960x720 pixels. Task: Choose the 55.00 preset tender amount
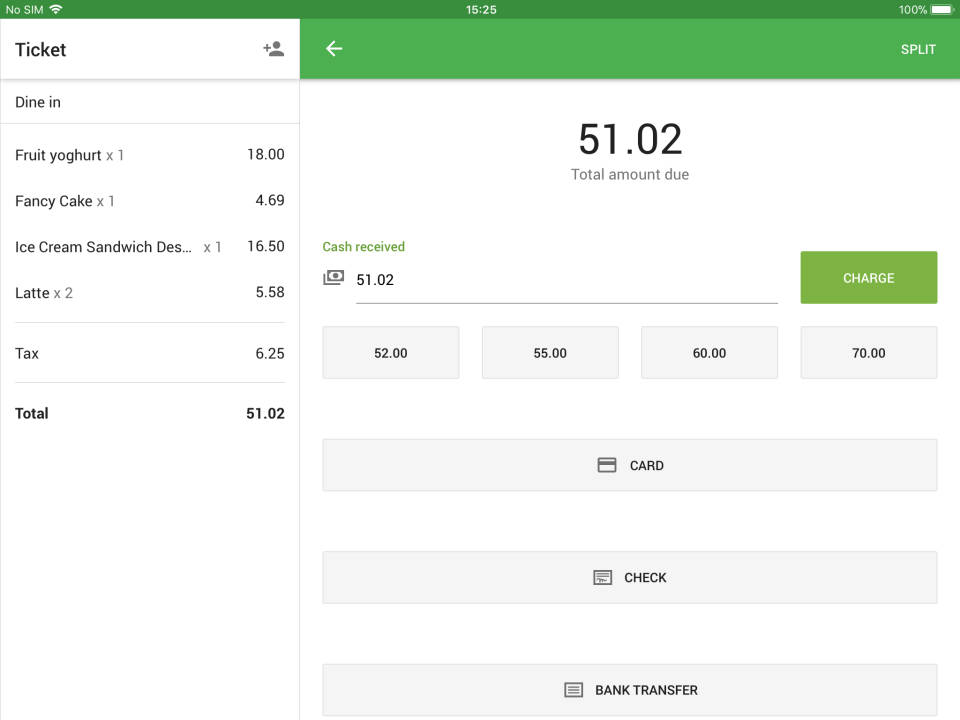(550, 352)
